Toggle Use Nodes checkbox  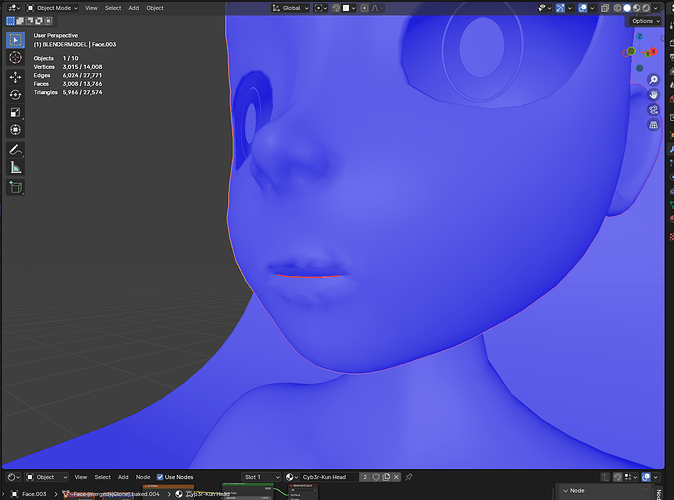160,477
